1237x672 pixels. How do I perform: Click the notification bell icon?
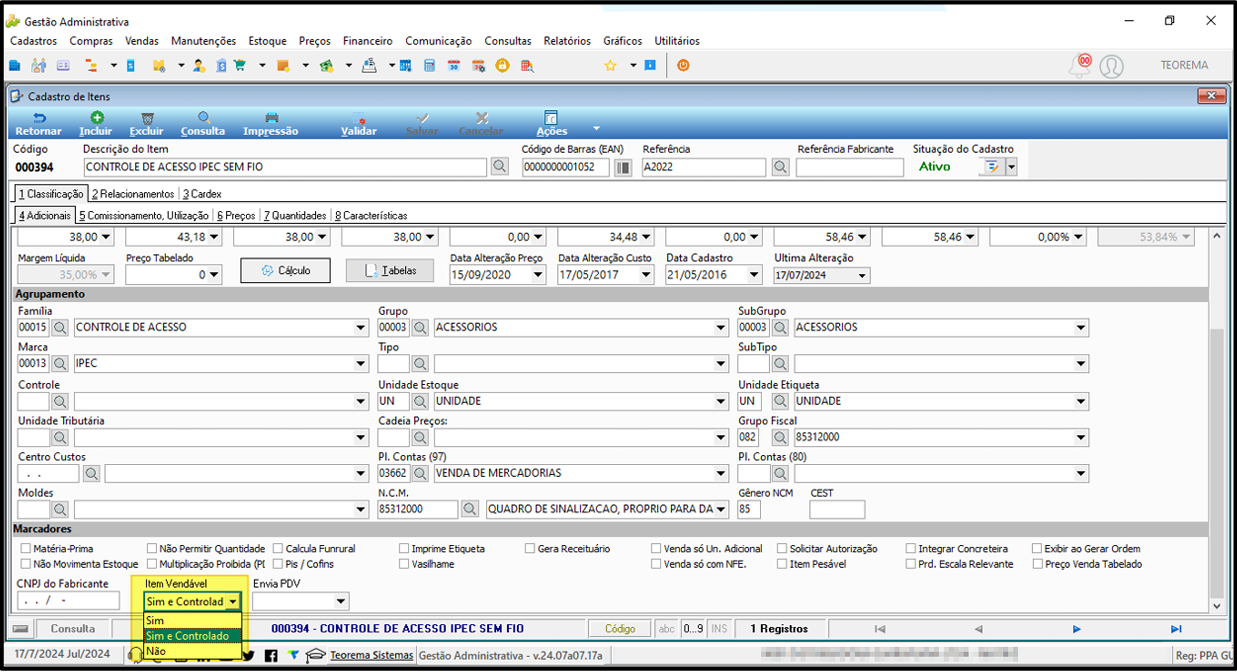click(x=1080, y=66)
